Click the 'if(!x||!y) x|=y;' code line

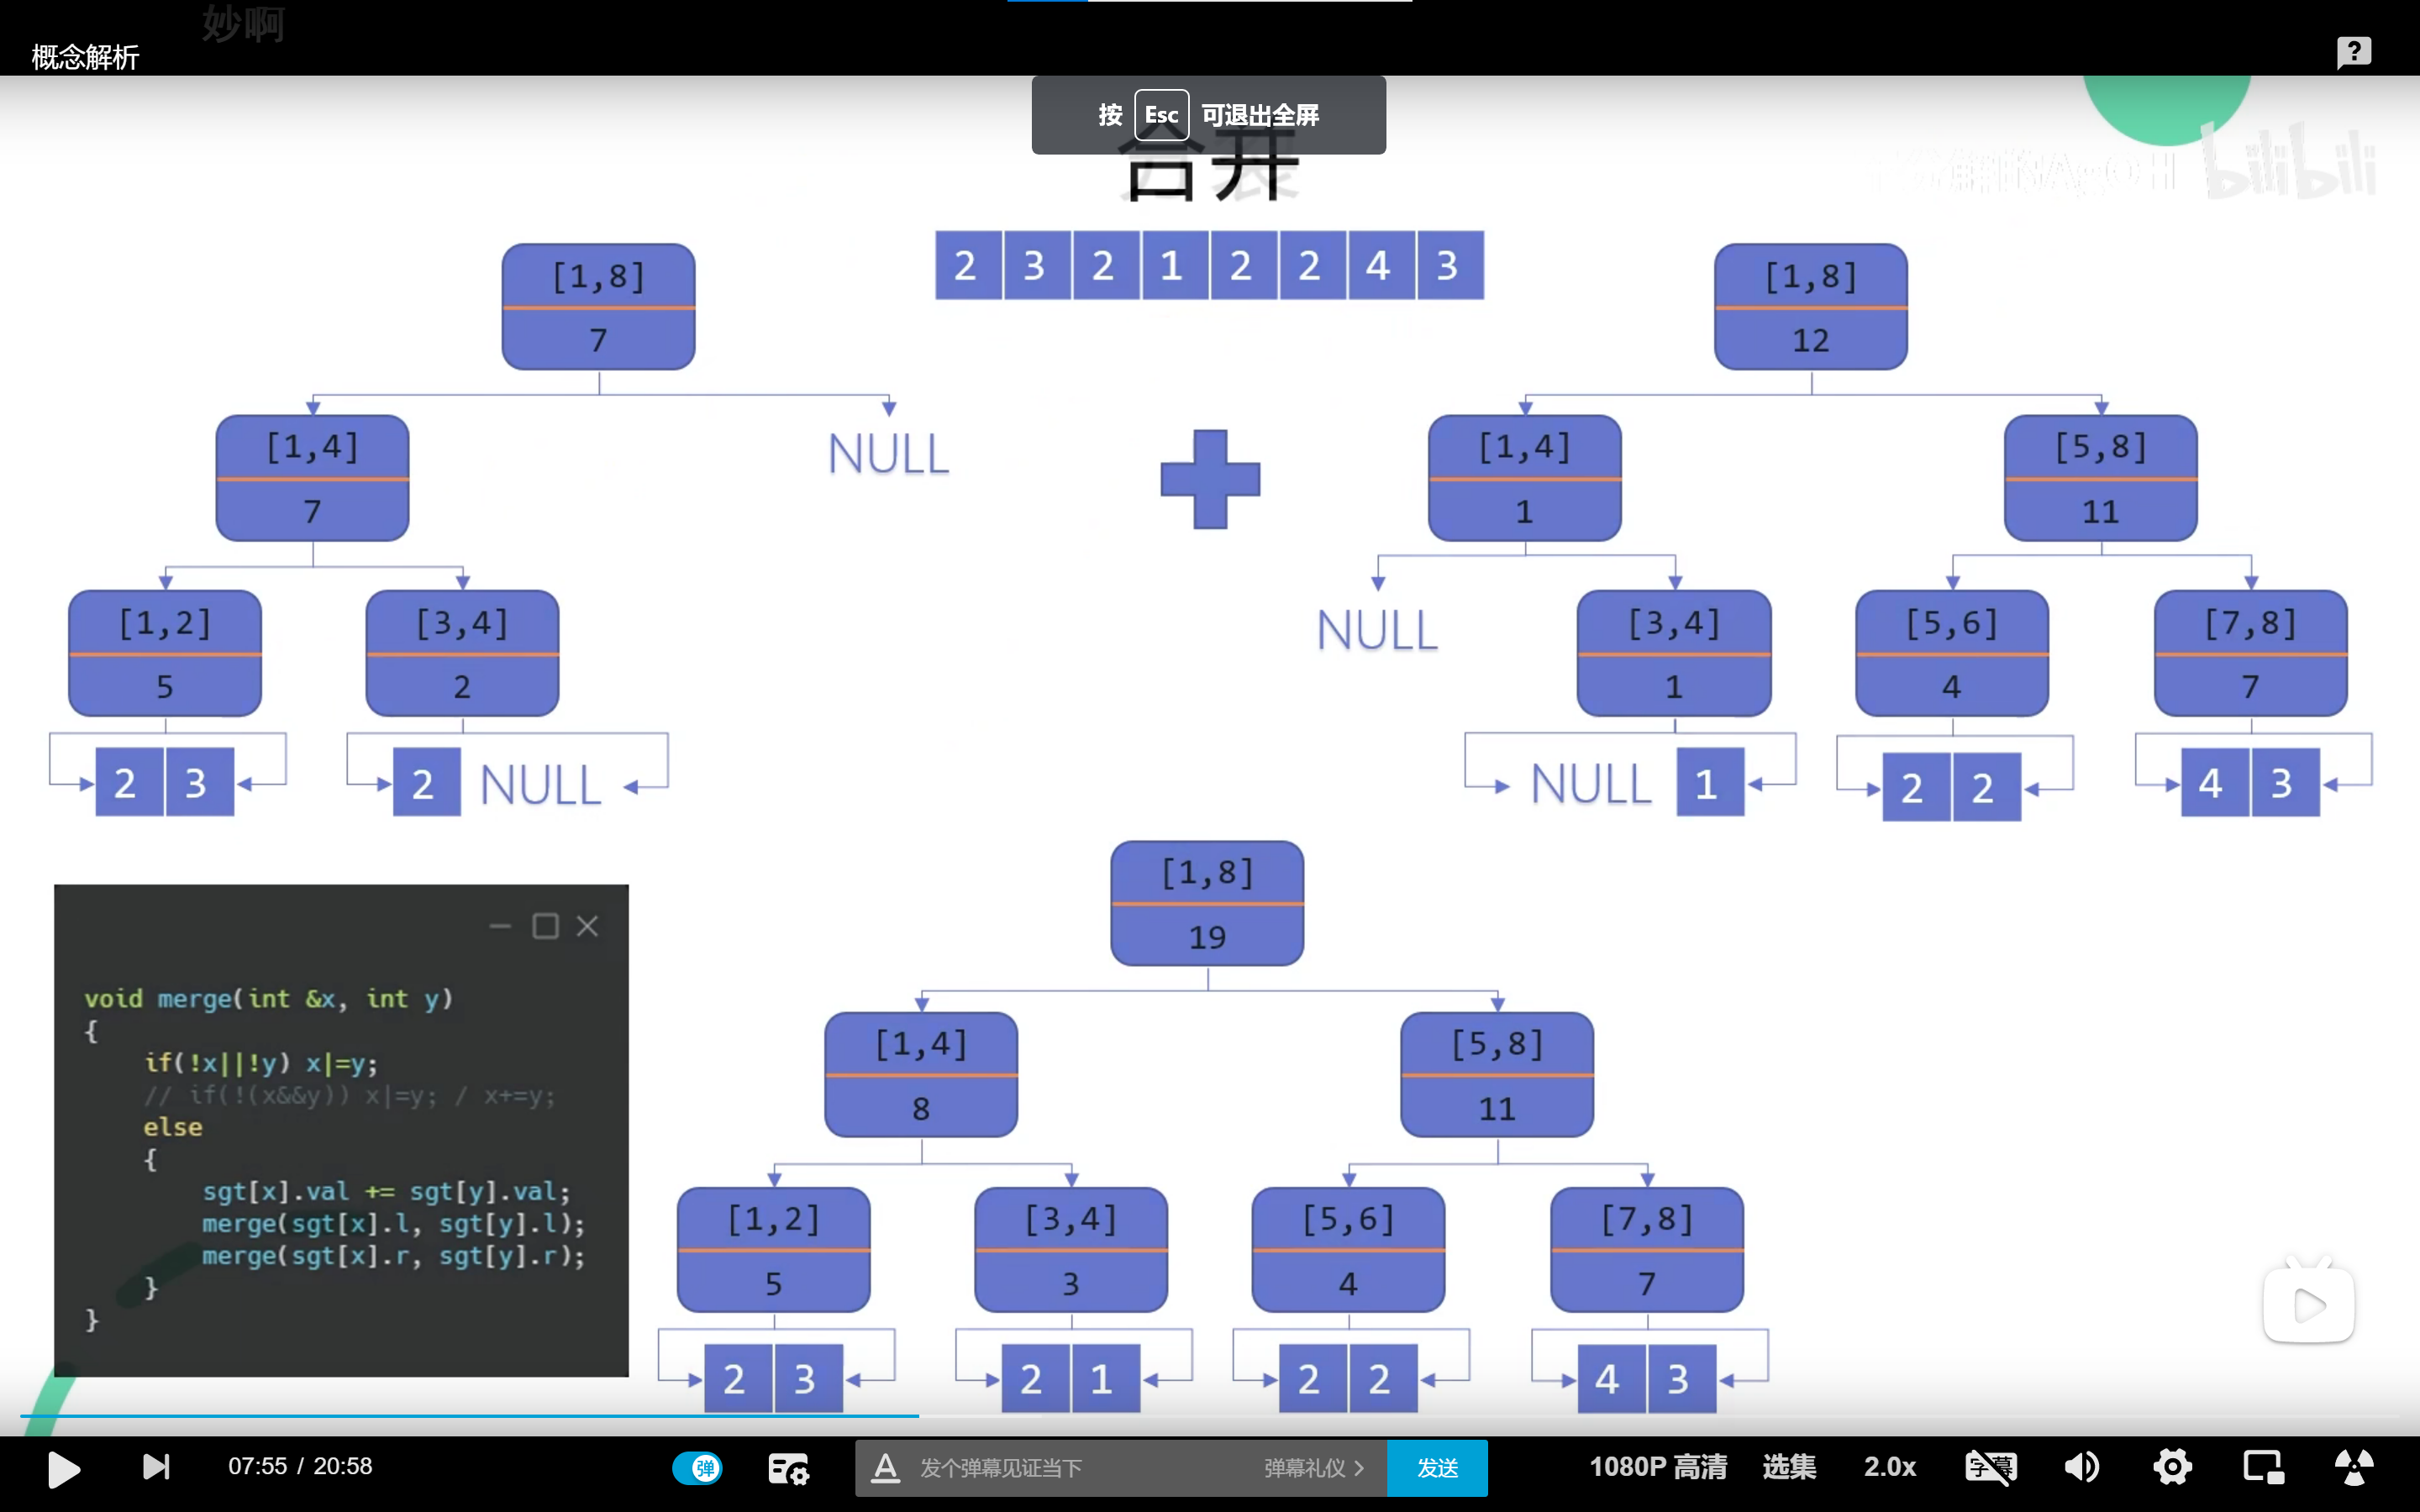tap(261, 1063)
